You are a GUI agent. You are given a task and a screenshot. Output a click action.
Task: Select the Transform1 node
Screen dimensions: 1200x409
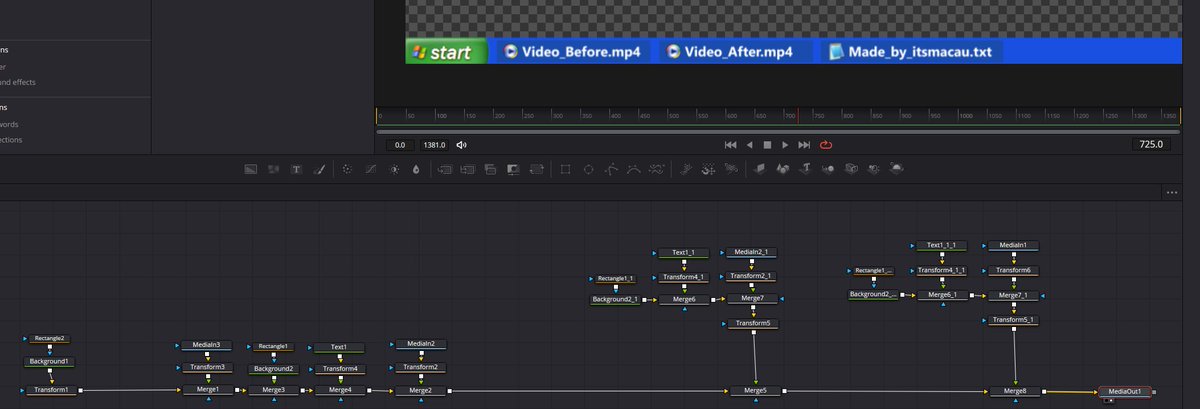click(x=50, y=390)
